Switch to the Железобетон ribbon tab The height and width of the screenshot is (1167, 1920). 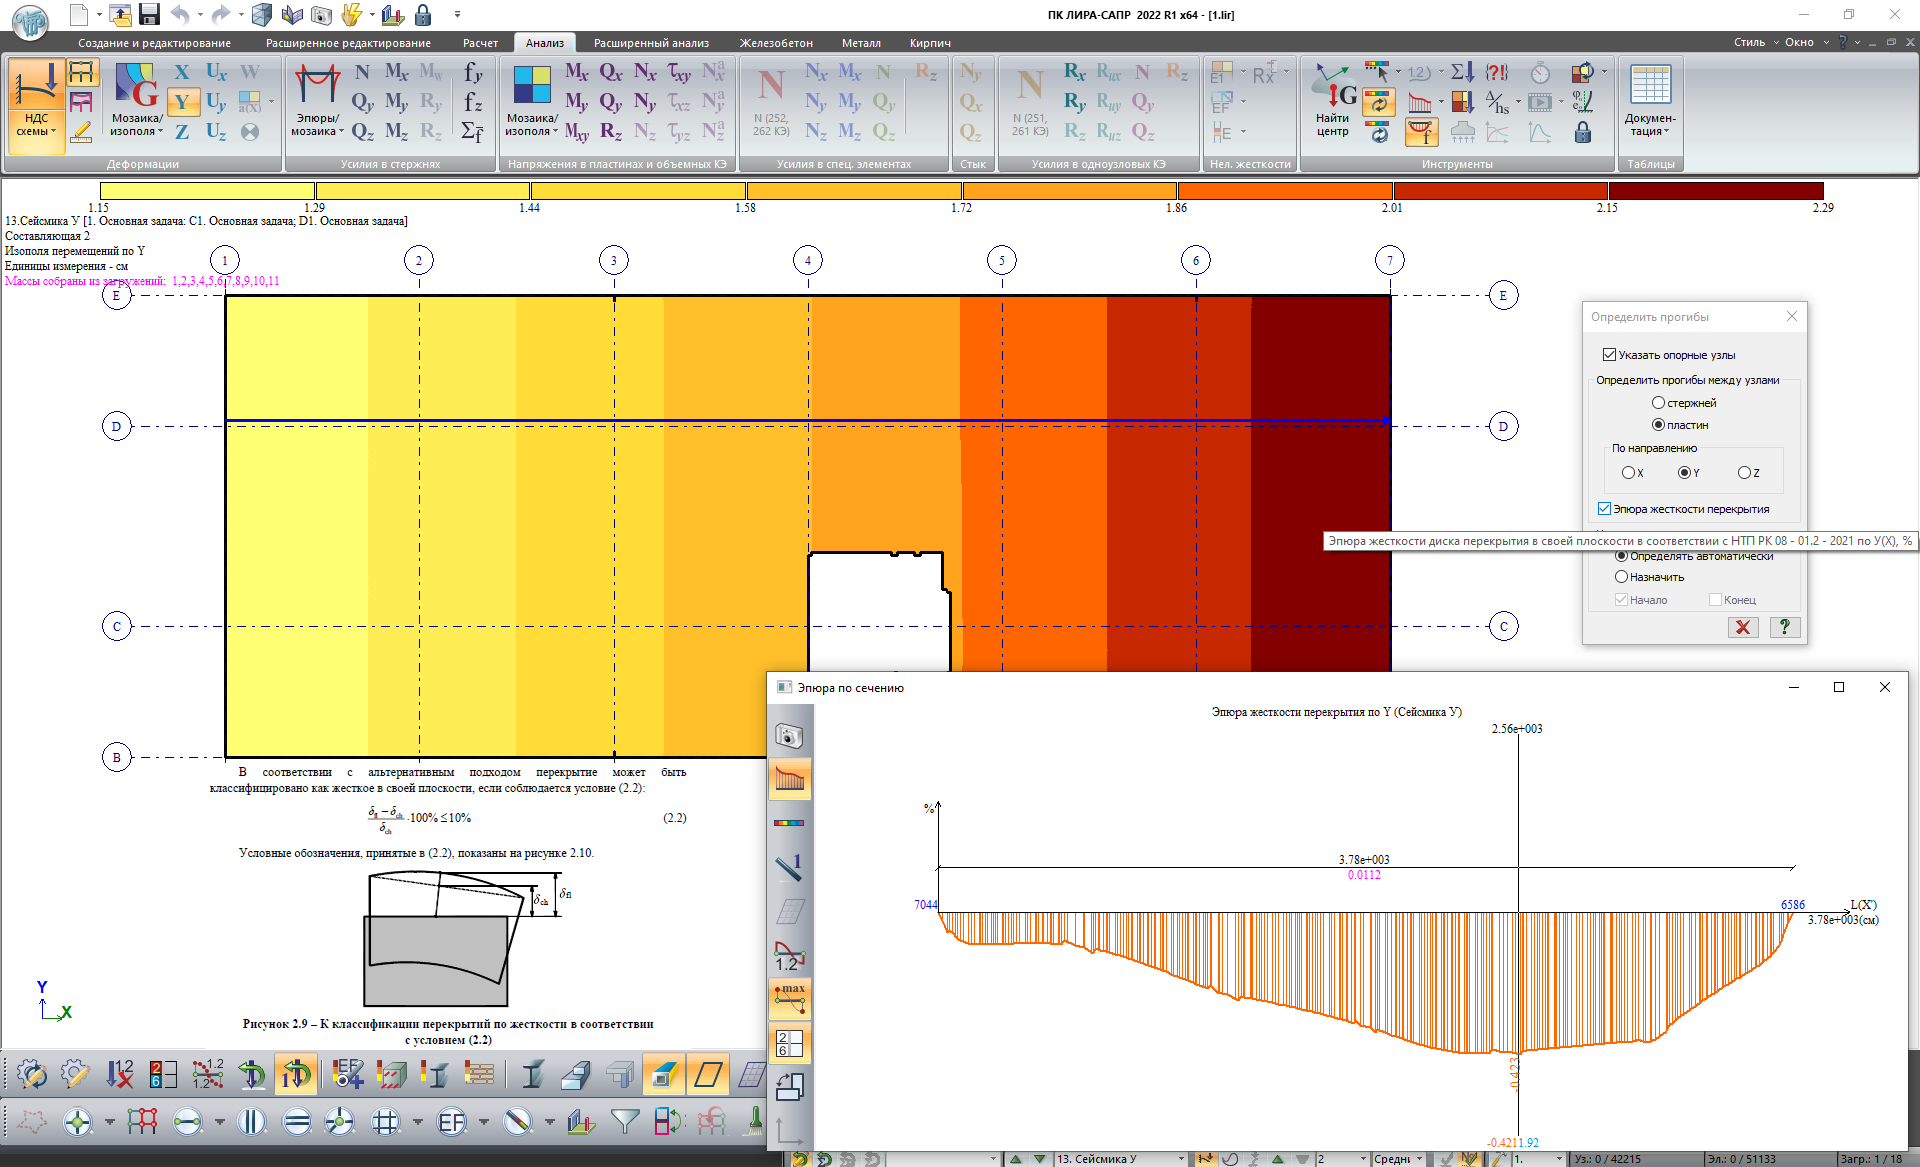tap(775, 43)
